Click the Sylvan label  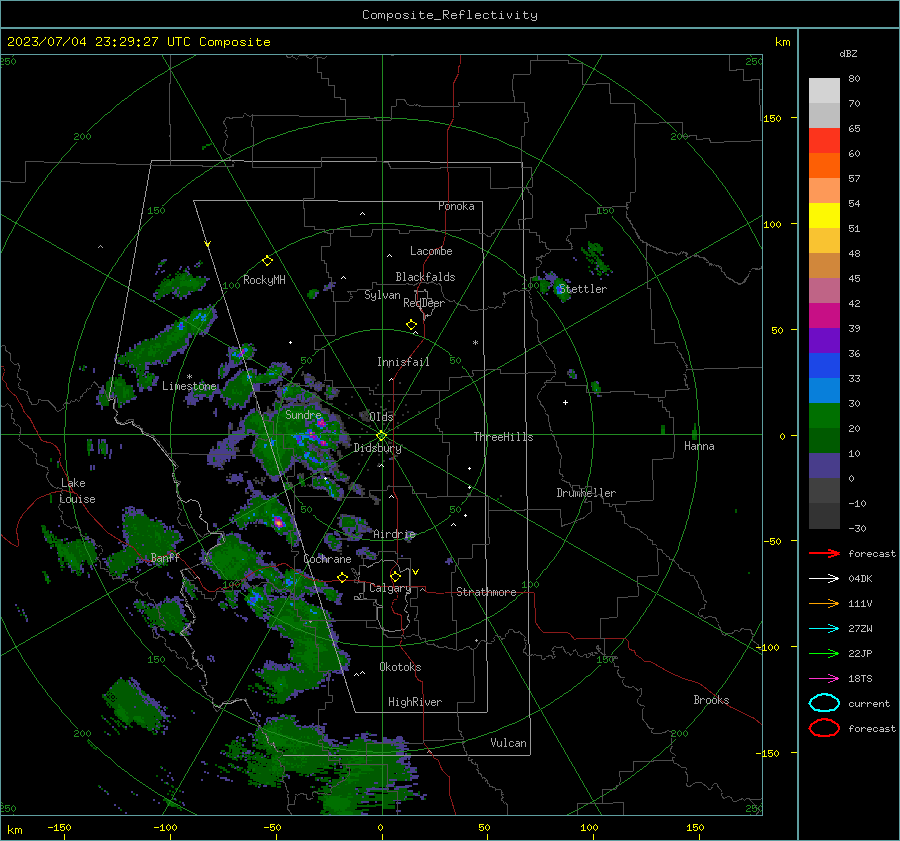tap(382, 295)
